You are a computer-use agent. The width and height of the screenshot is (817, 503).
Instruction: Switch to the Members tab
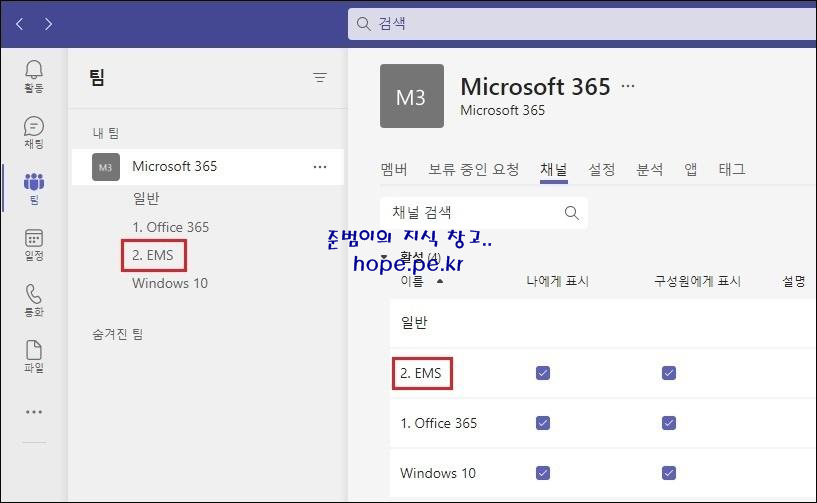click(394, 169)
